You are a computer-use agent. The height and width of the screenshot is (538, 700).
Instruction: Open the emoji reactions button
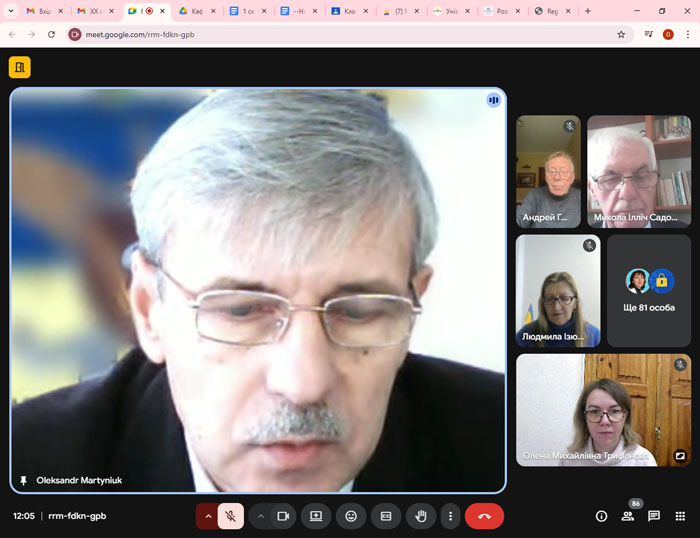click(x=351, y=516)
